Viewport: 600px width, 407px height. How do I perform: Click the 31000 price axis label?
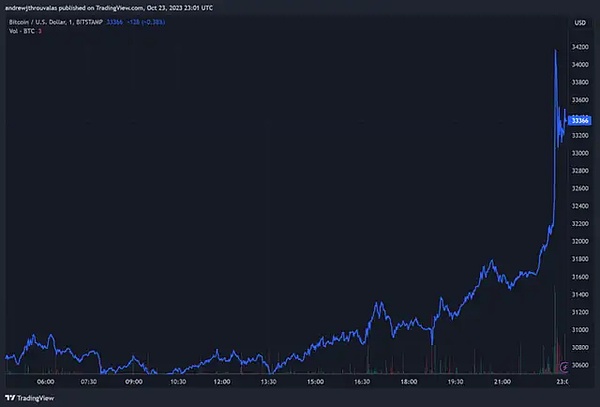(x=579, y=329)
